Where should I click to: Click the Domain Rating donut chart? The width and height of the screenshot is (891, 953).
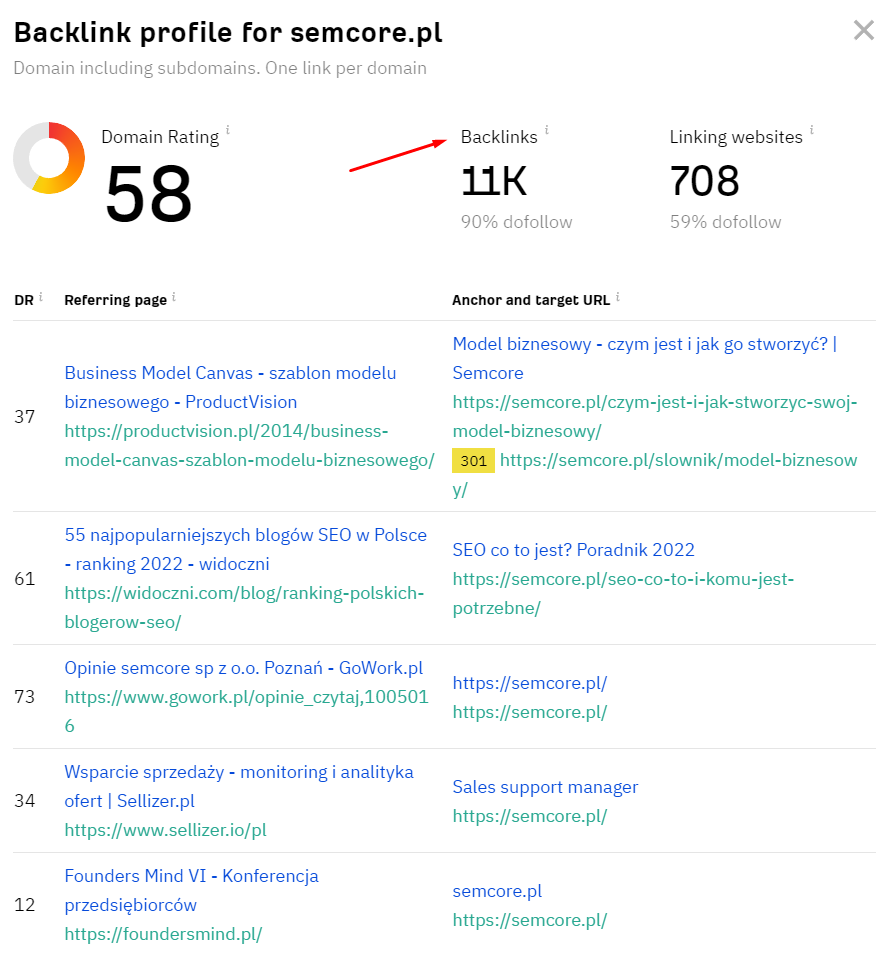[x=49, y=158]
